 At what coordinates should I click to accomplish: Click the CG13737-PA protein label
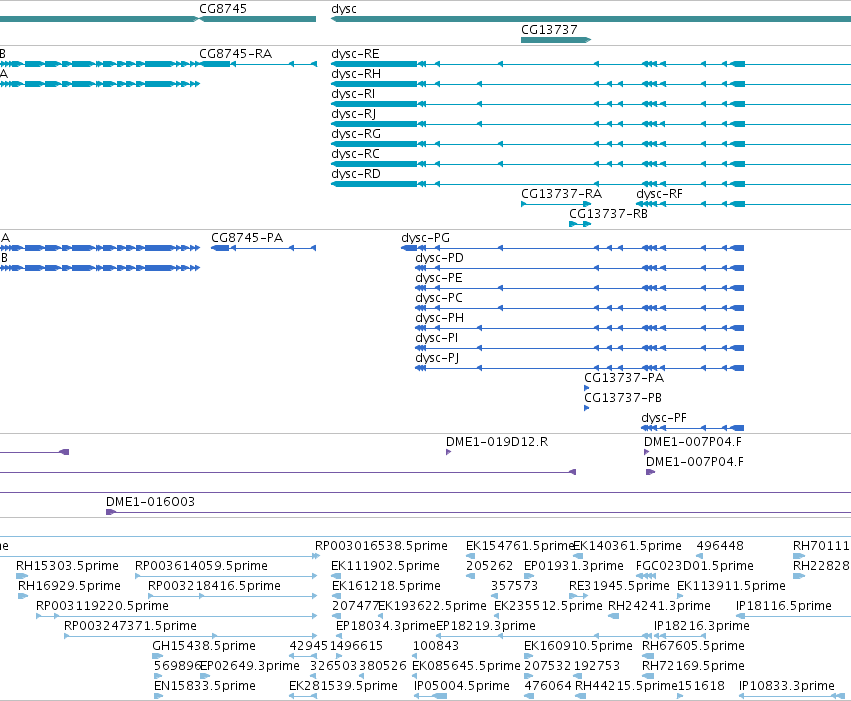pos(624,378)
